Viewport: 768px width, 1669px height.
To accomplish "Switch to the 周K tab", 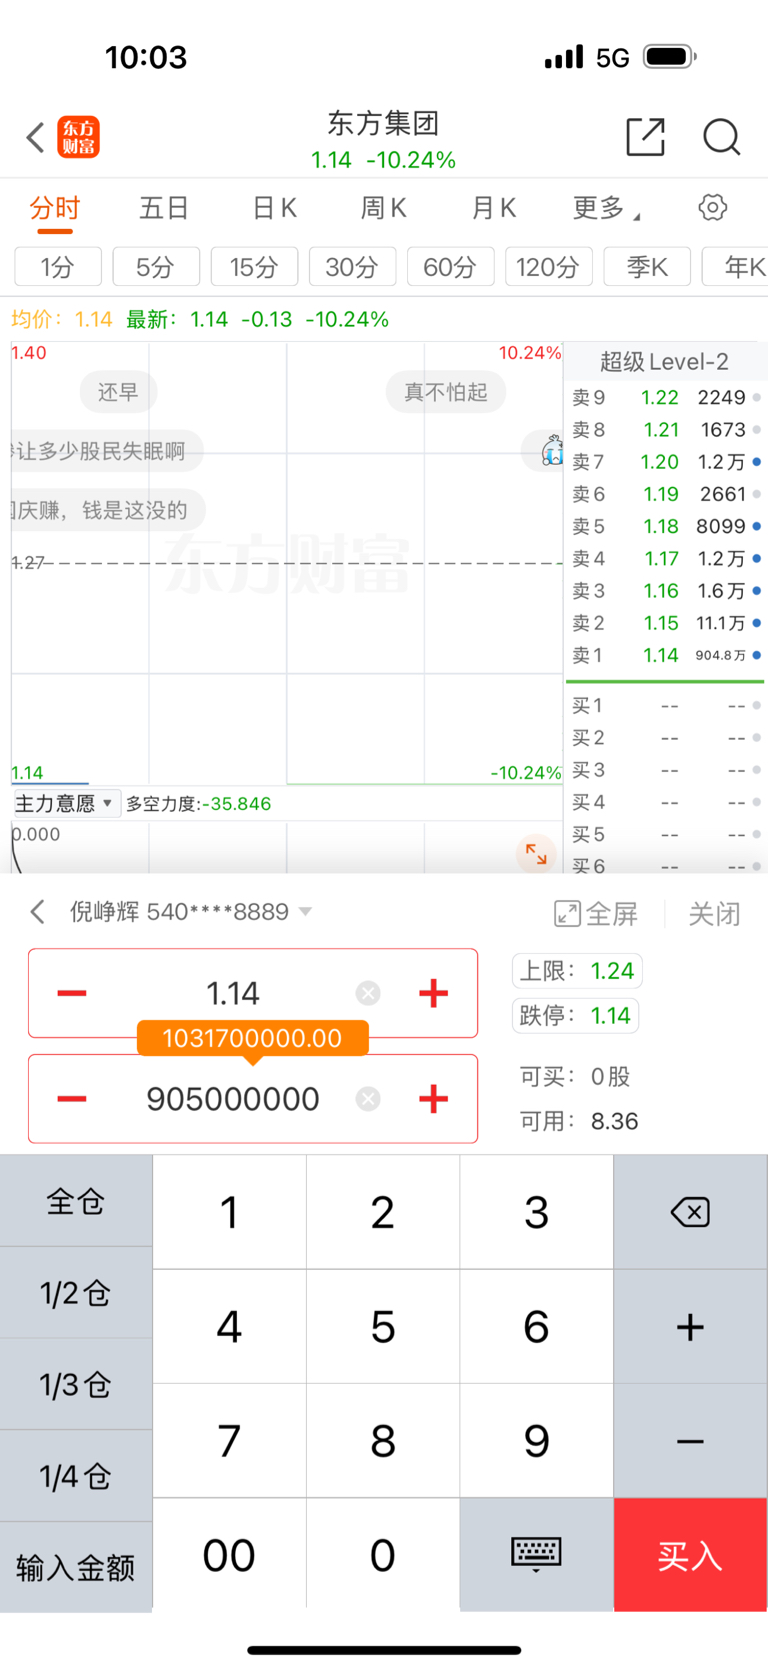I will pos(384,208).
